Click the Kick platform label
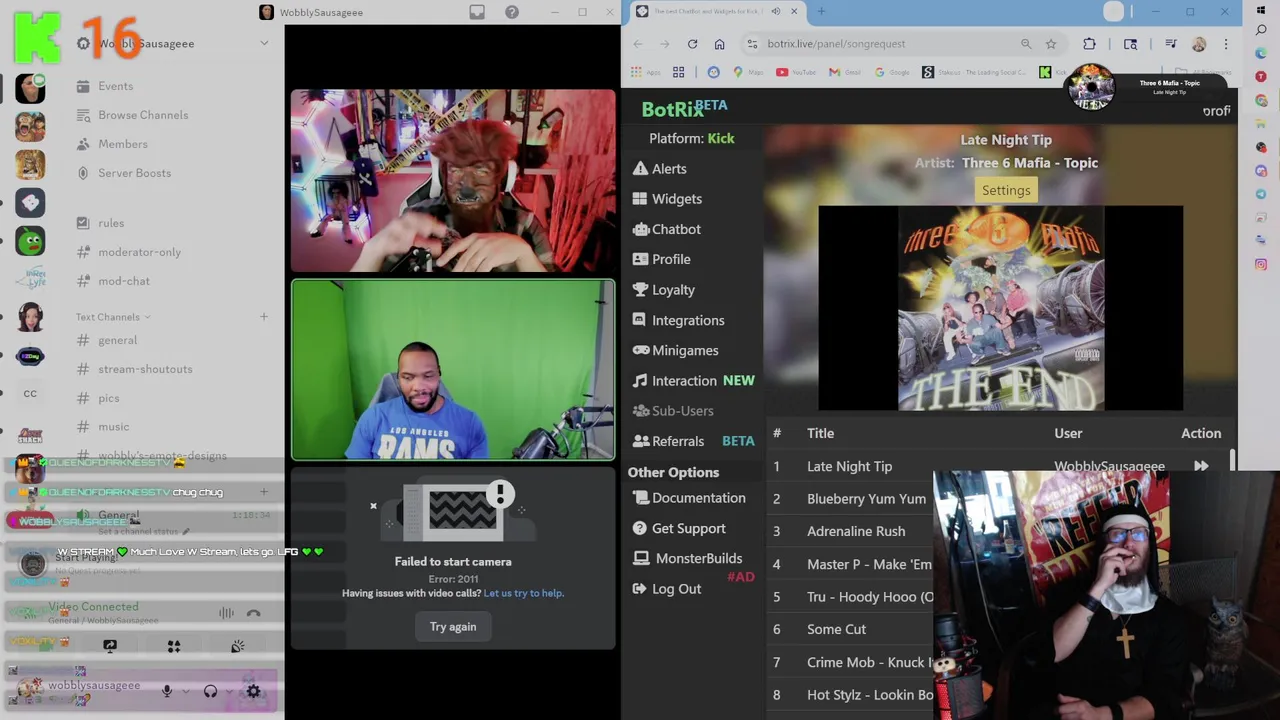Image resolution: width=1280 pixels, height=720 pixels. (x=721, y=138)
